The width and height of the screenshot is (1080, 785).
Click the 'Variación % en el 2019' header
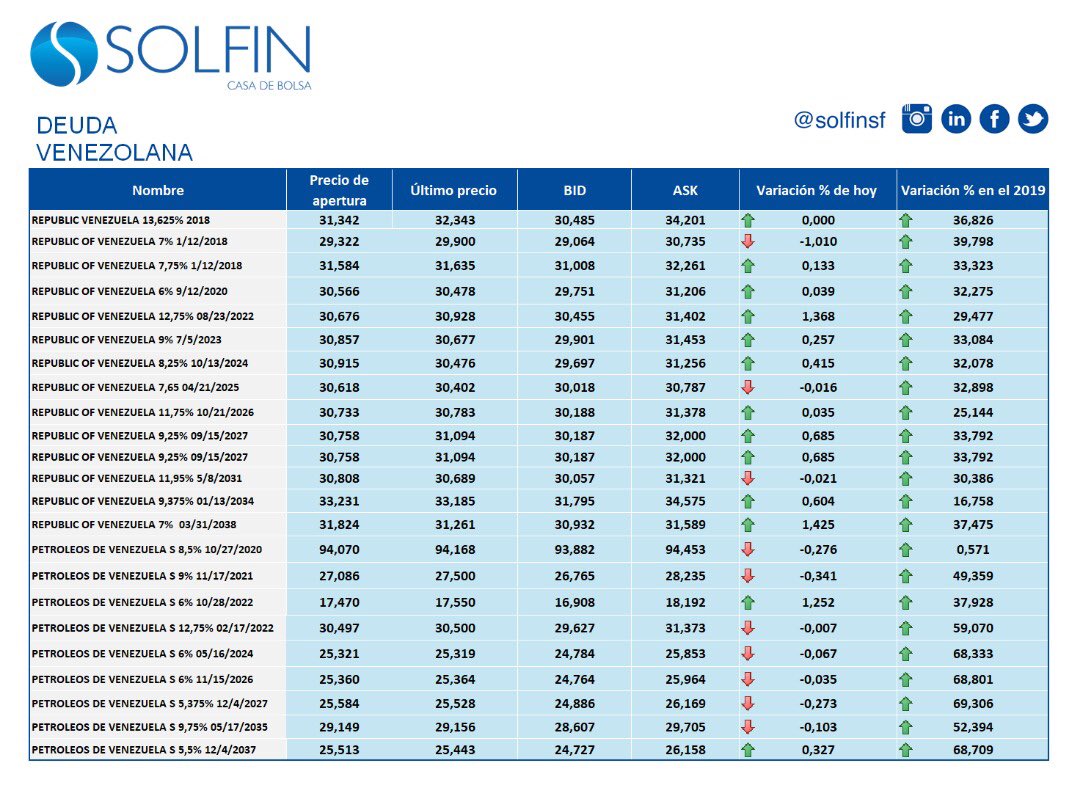click(x=973, y=190)
